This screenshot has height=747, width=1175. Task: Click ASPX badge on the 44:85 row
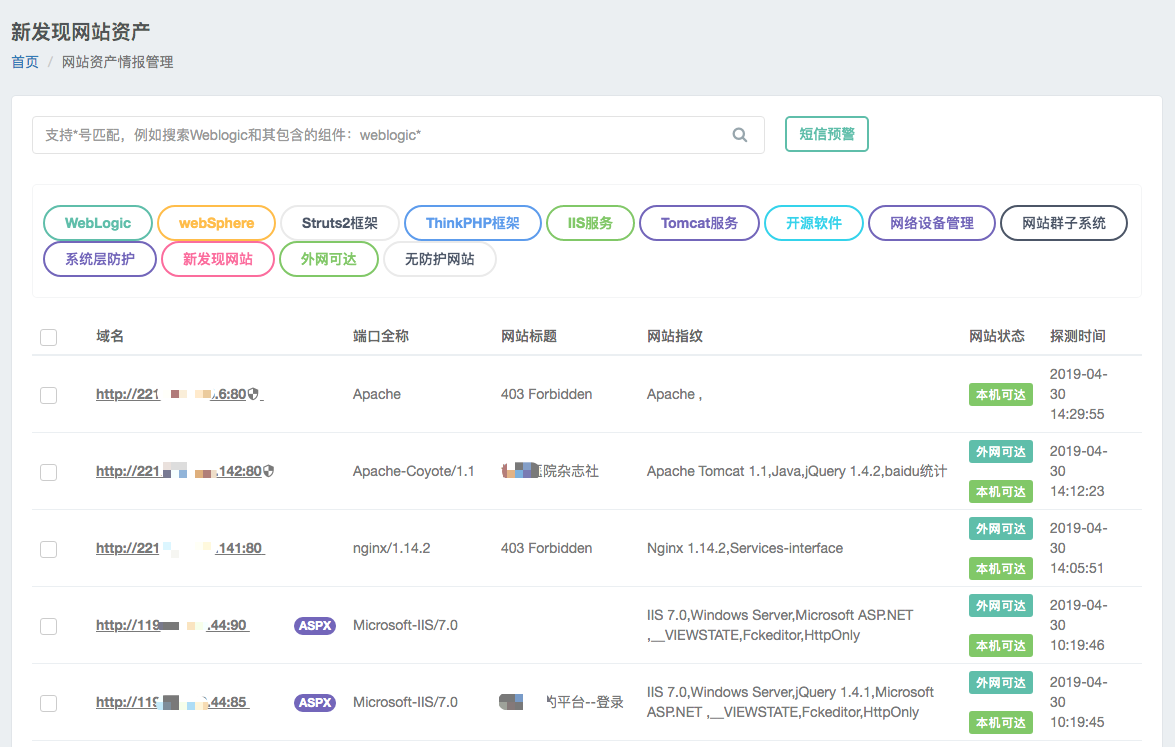click(315, 702)
